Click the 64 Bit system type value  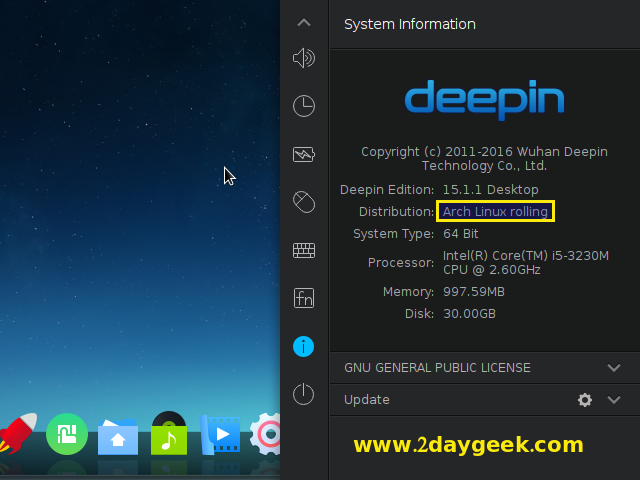click(x=460, y=233)
